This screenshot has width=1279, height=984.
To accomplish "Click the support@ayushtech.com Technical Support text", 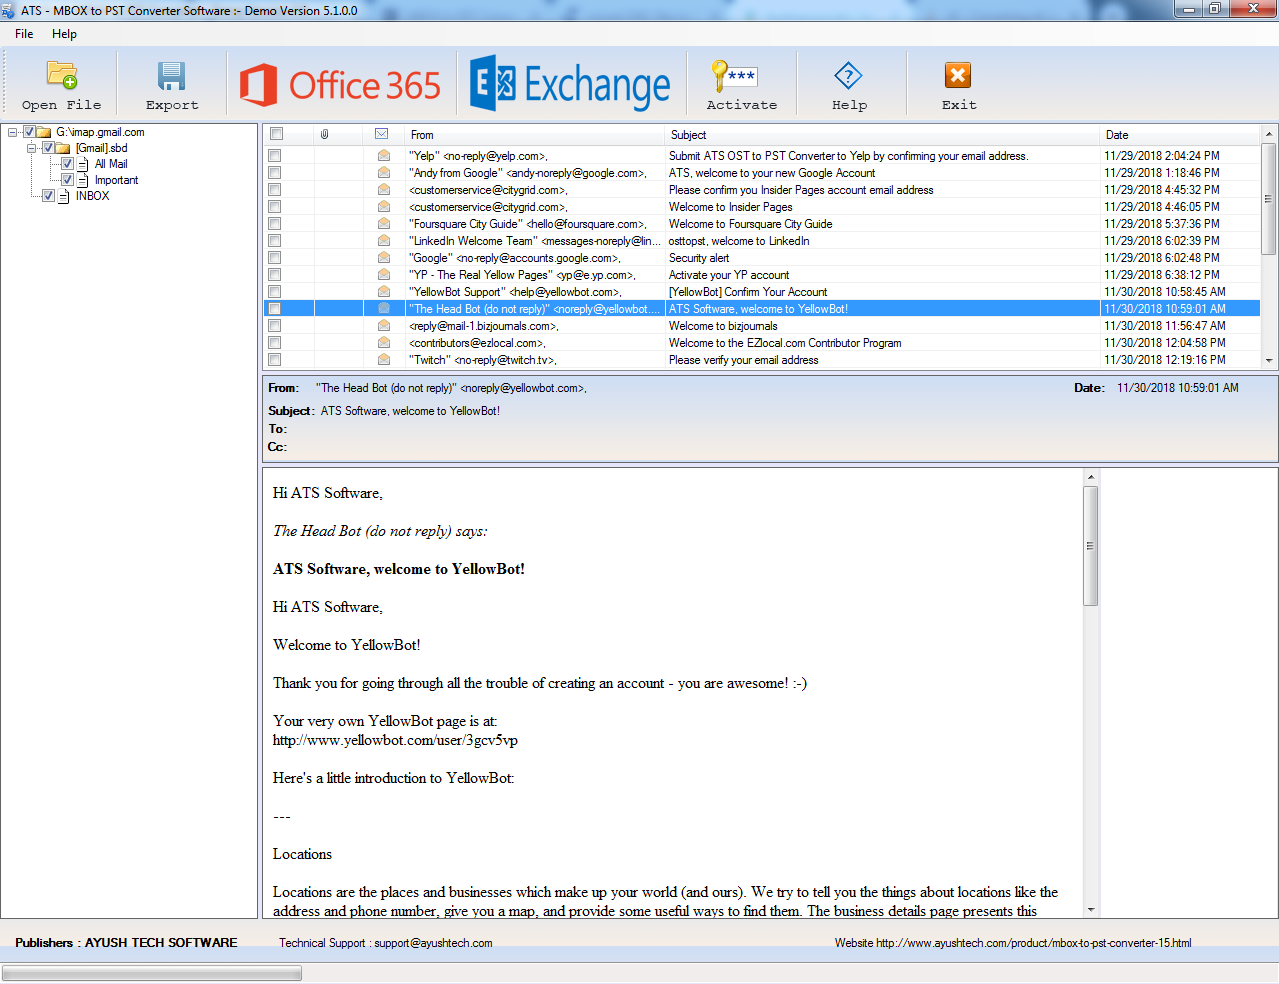I will 385,943.
